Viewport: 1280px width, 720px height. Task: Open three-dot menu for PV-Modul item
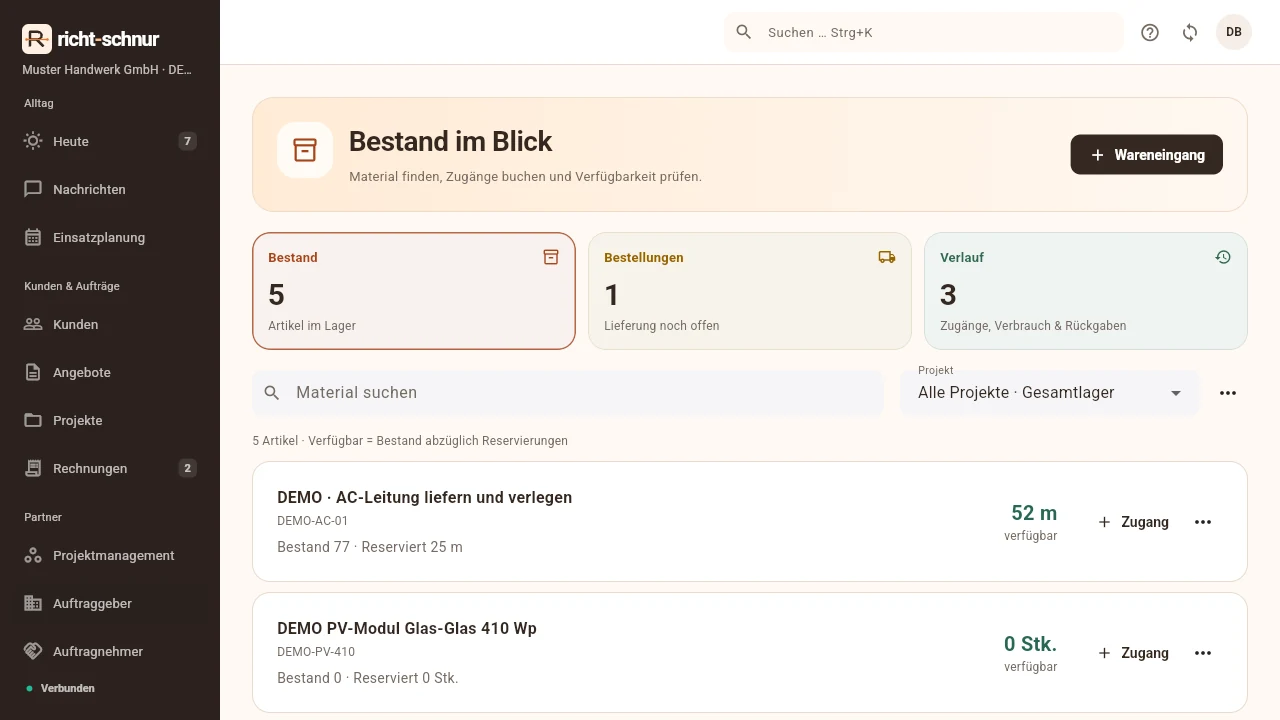[x=1203, y=653]
